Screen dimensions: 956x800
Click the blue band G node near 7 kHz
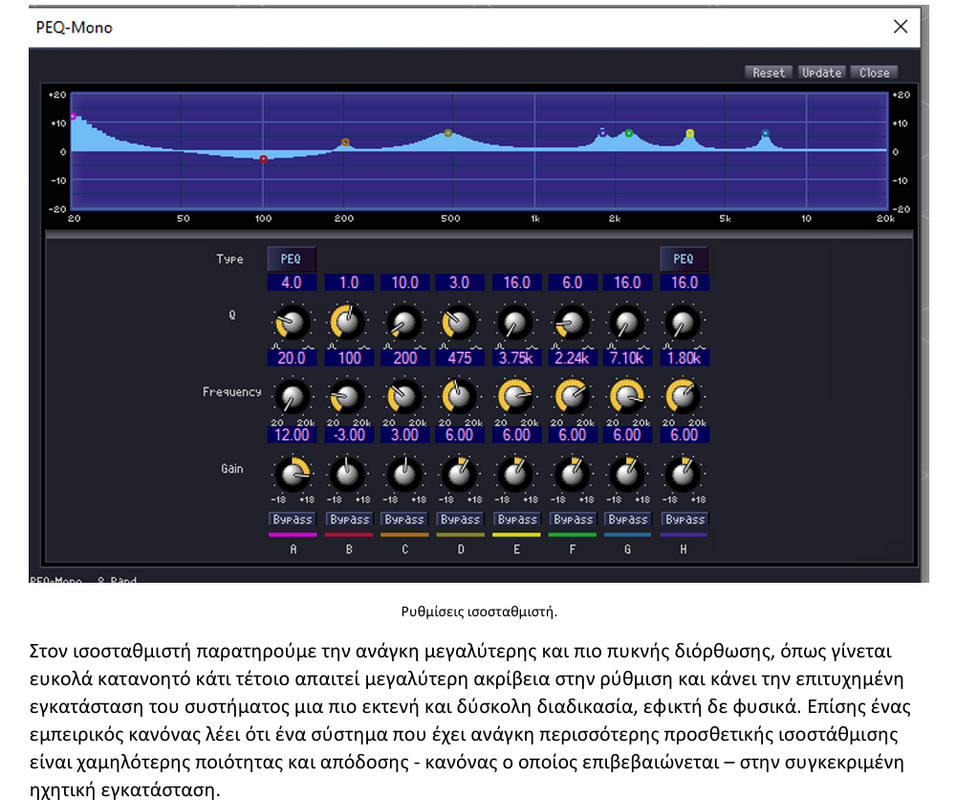point(765,134)
